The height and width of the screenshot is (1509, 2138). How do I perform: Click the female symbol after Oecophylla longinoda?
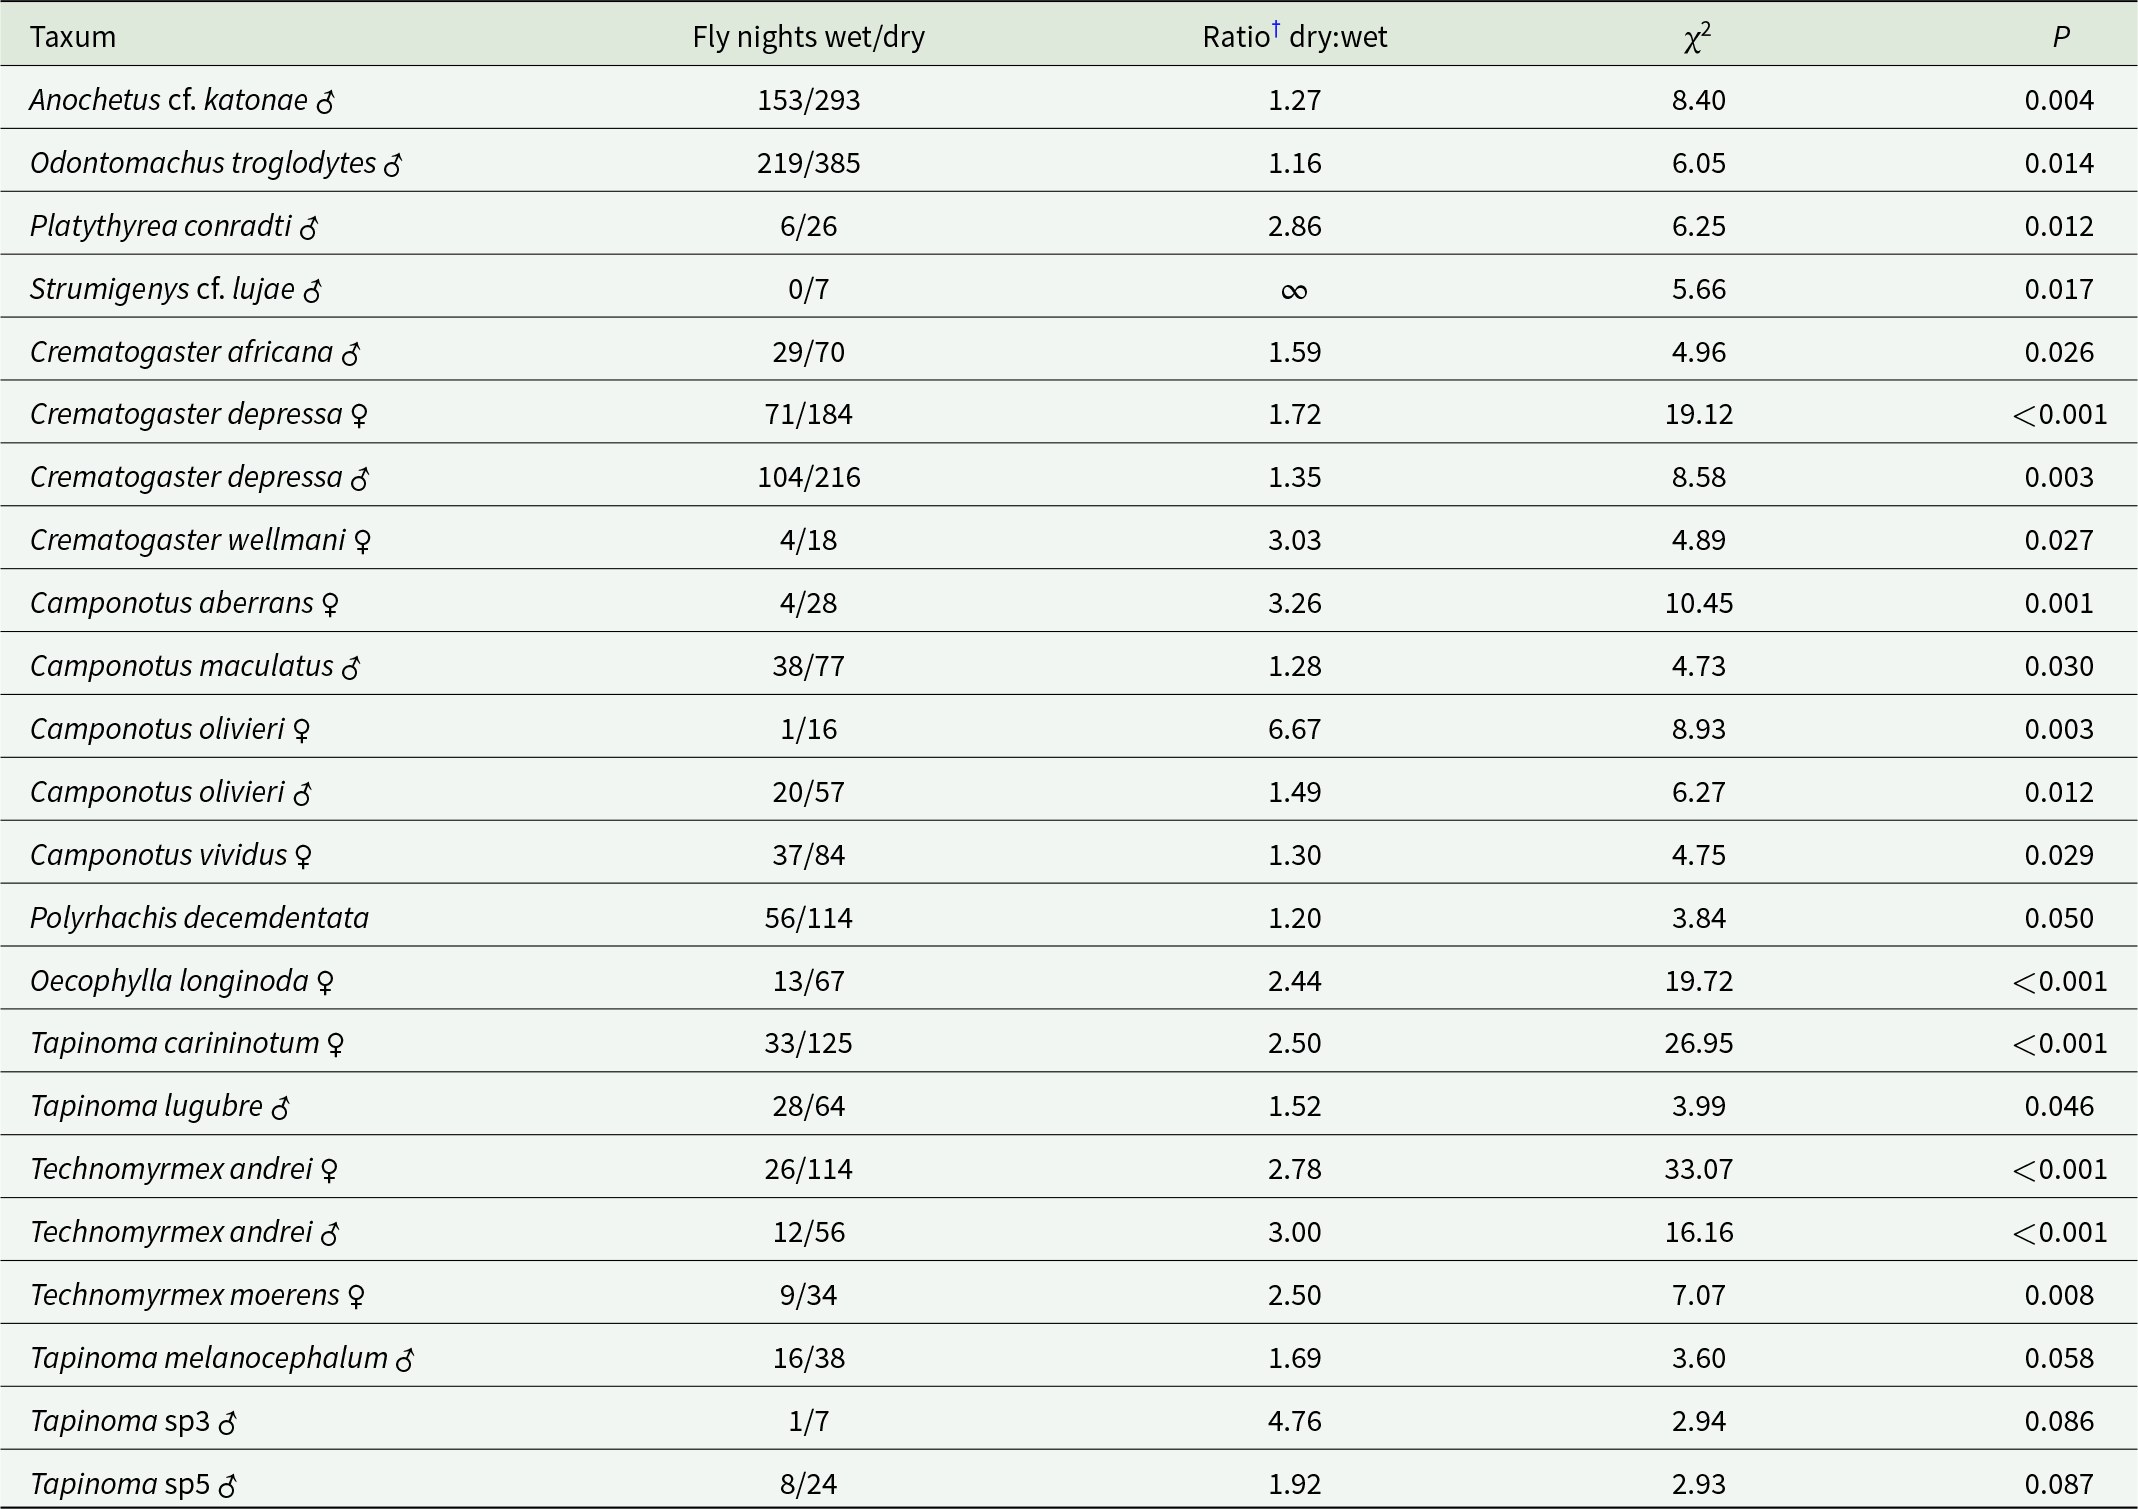point(325,982)
